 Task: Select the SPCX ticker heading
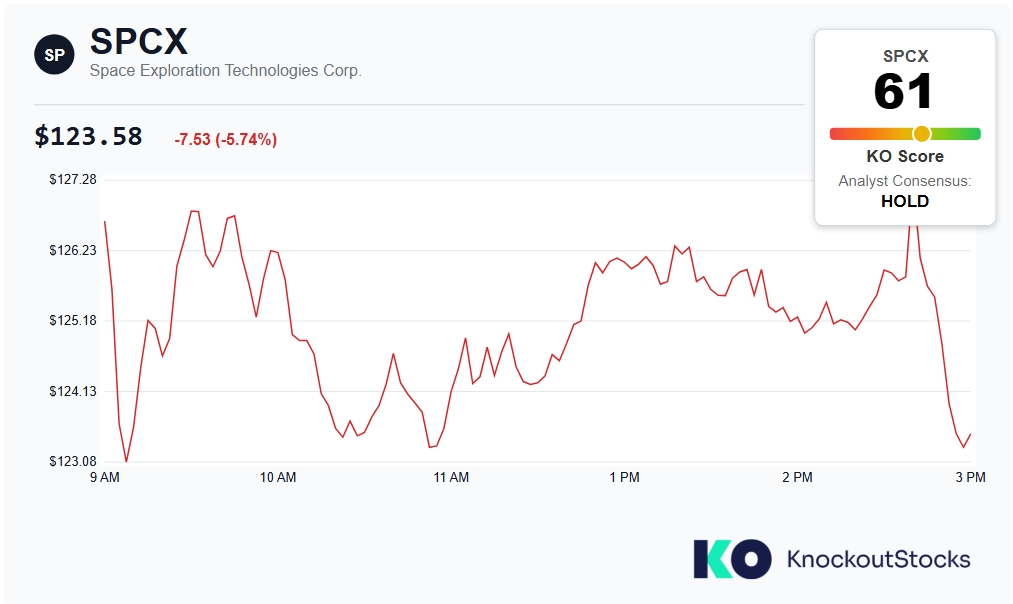[x=139, y=41]
